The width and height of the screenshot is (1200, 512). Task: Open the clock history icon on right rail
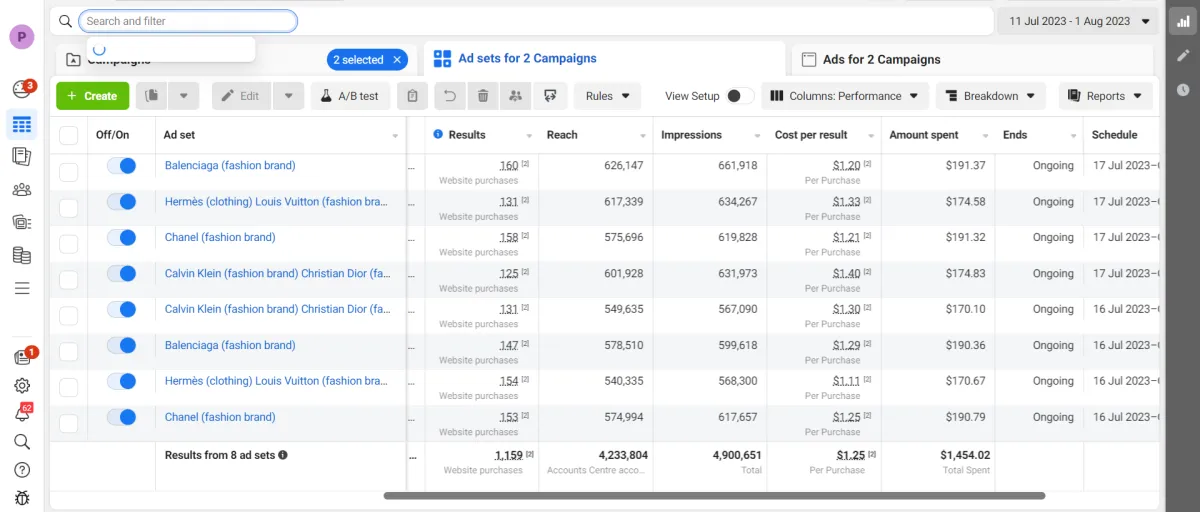point(1183,90)
